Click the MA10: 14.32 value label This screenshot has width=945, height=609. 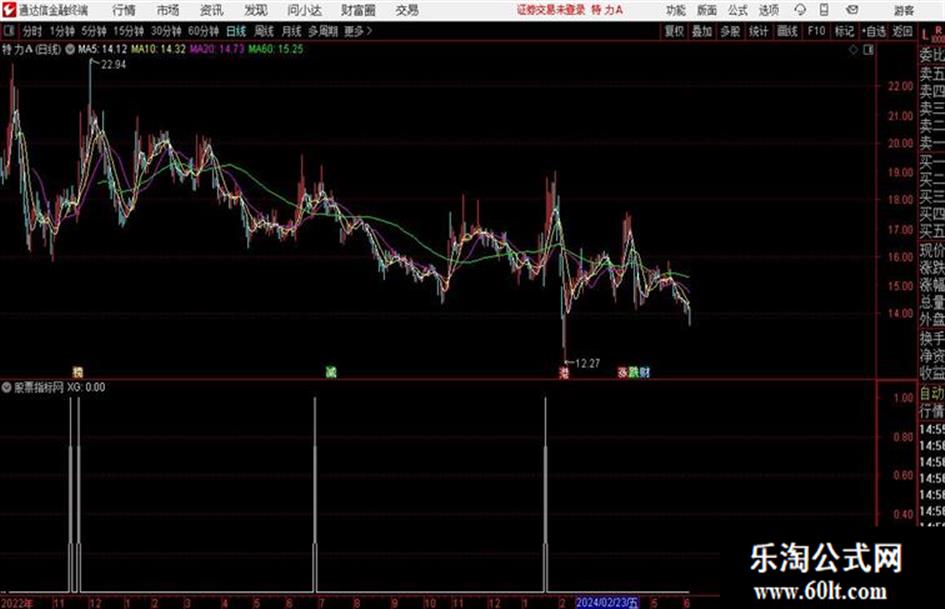tap(159, 49)
